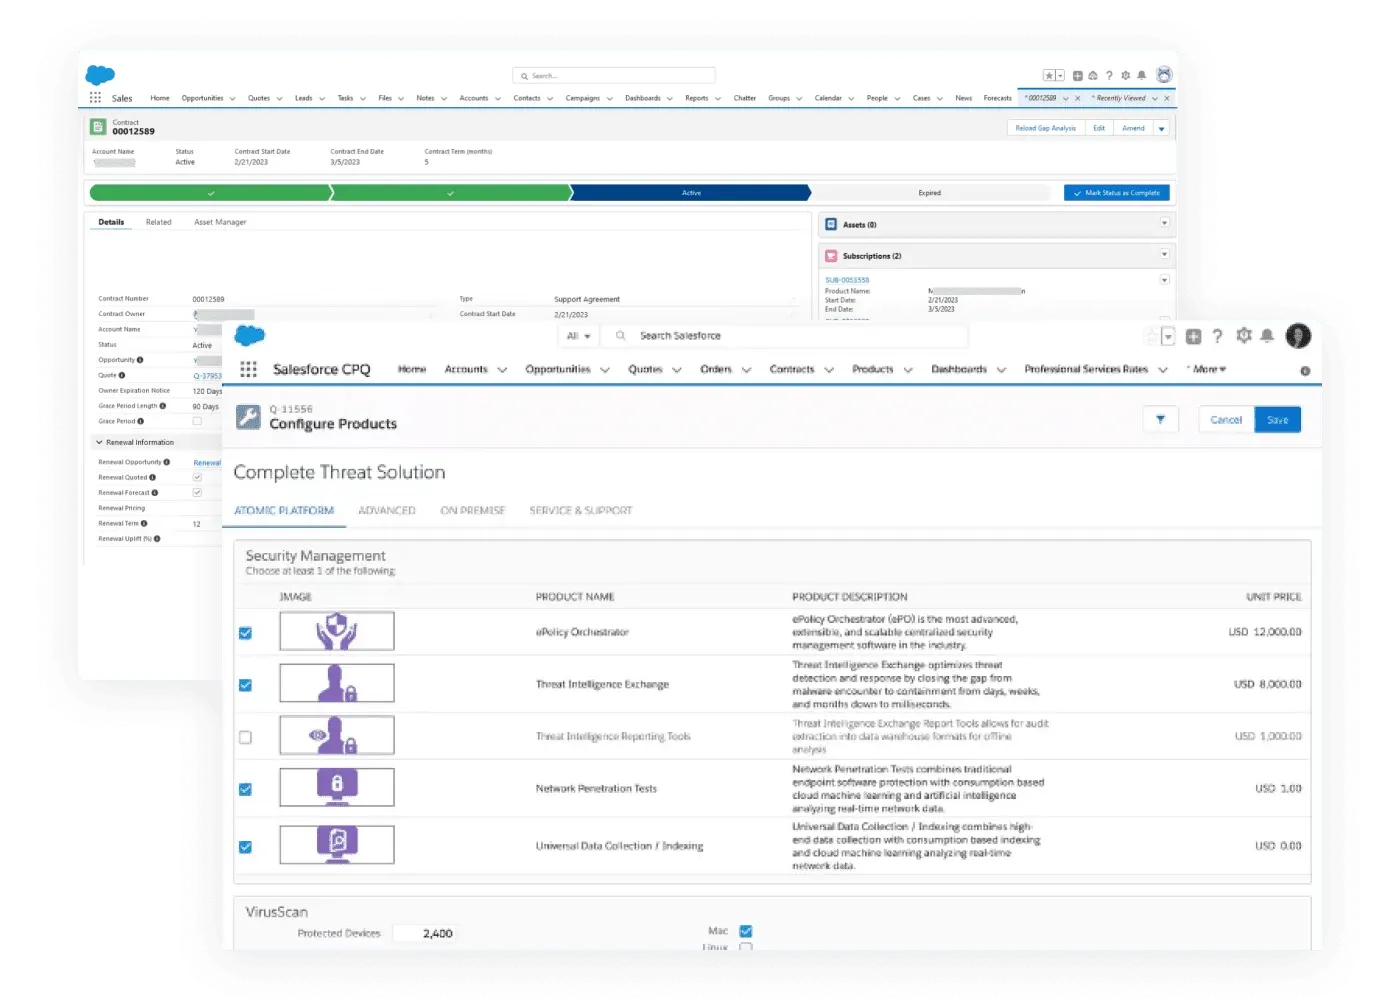Open the Asset Manager tab
Viewport: 1400px width, 1000px height.
click(x=219, y=221)
